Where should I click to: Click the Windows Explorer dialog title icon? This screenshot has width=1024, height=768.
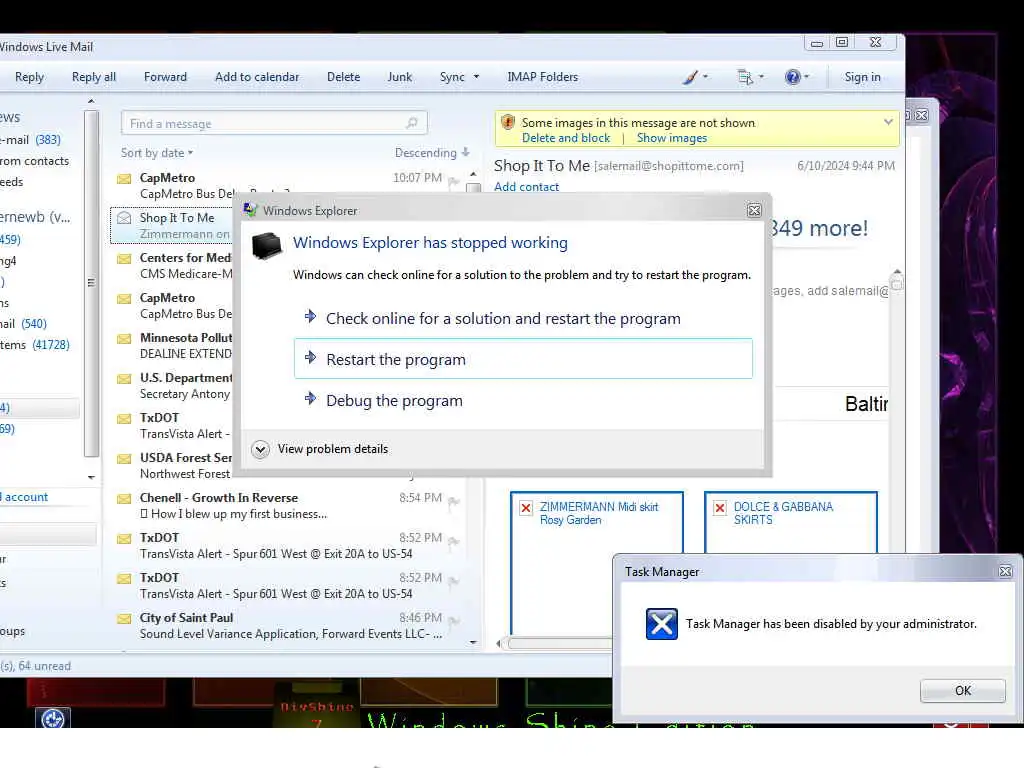point(250,210)
